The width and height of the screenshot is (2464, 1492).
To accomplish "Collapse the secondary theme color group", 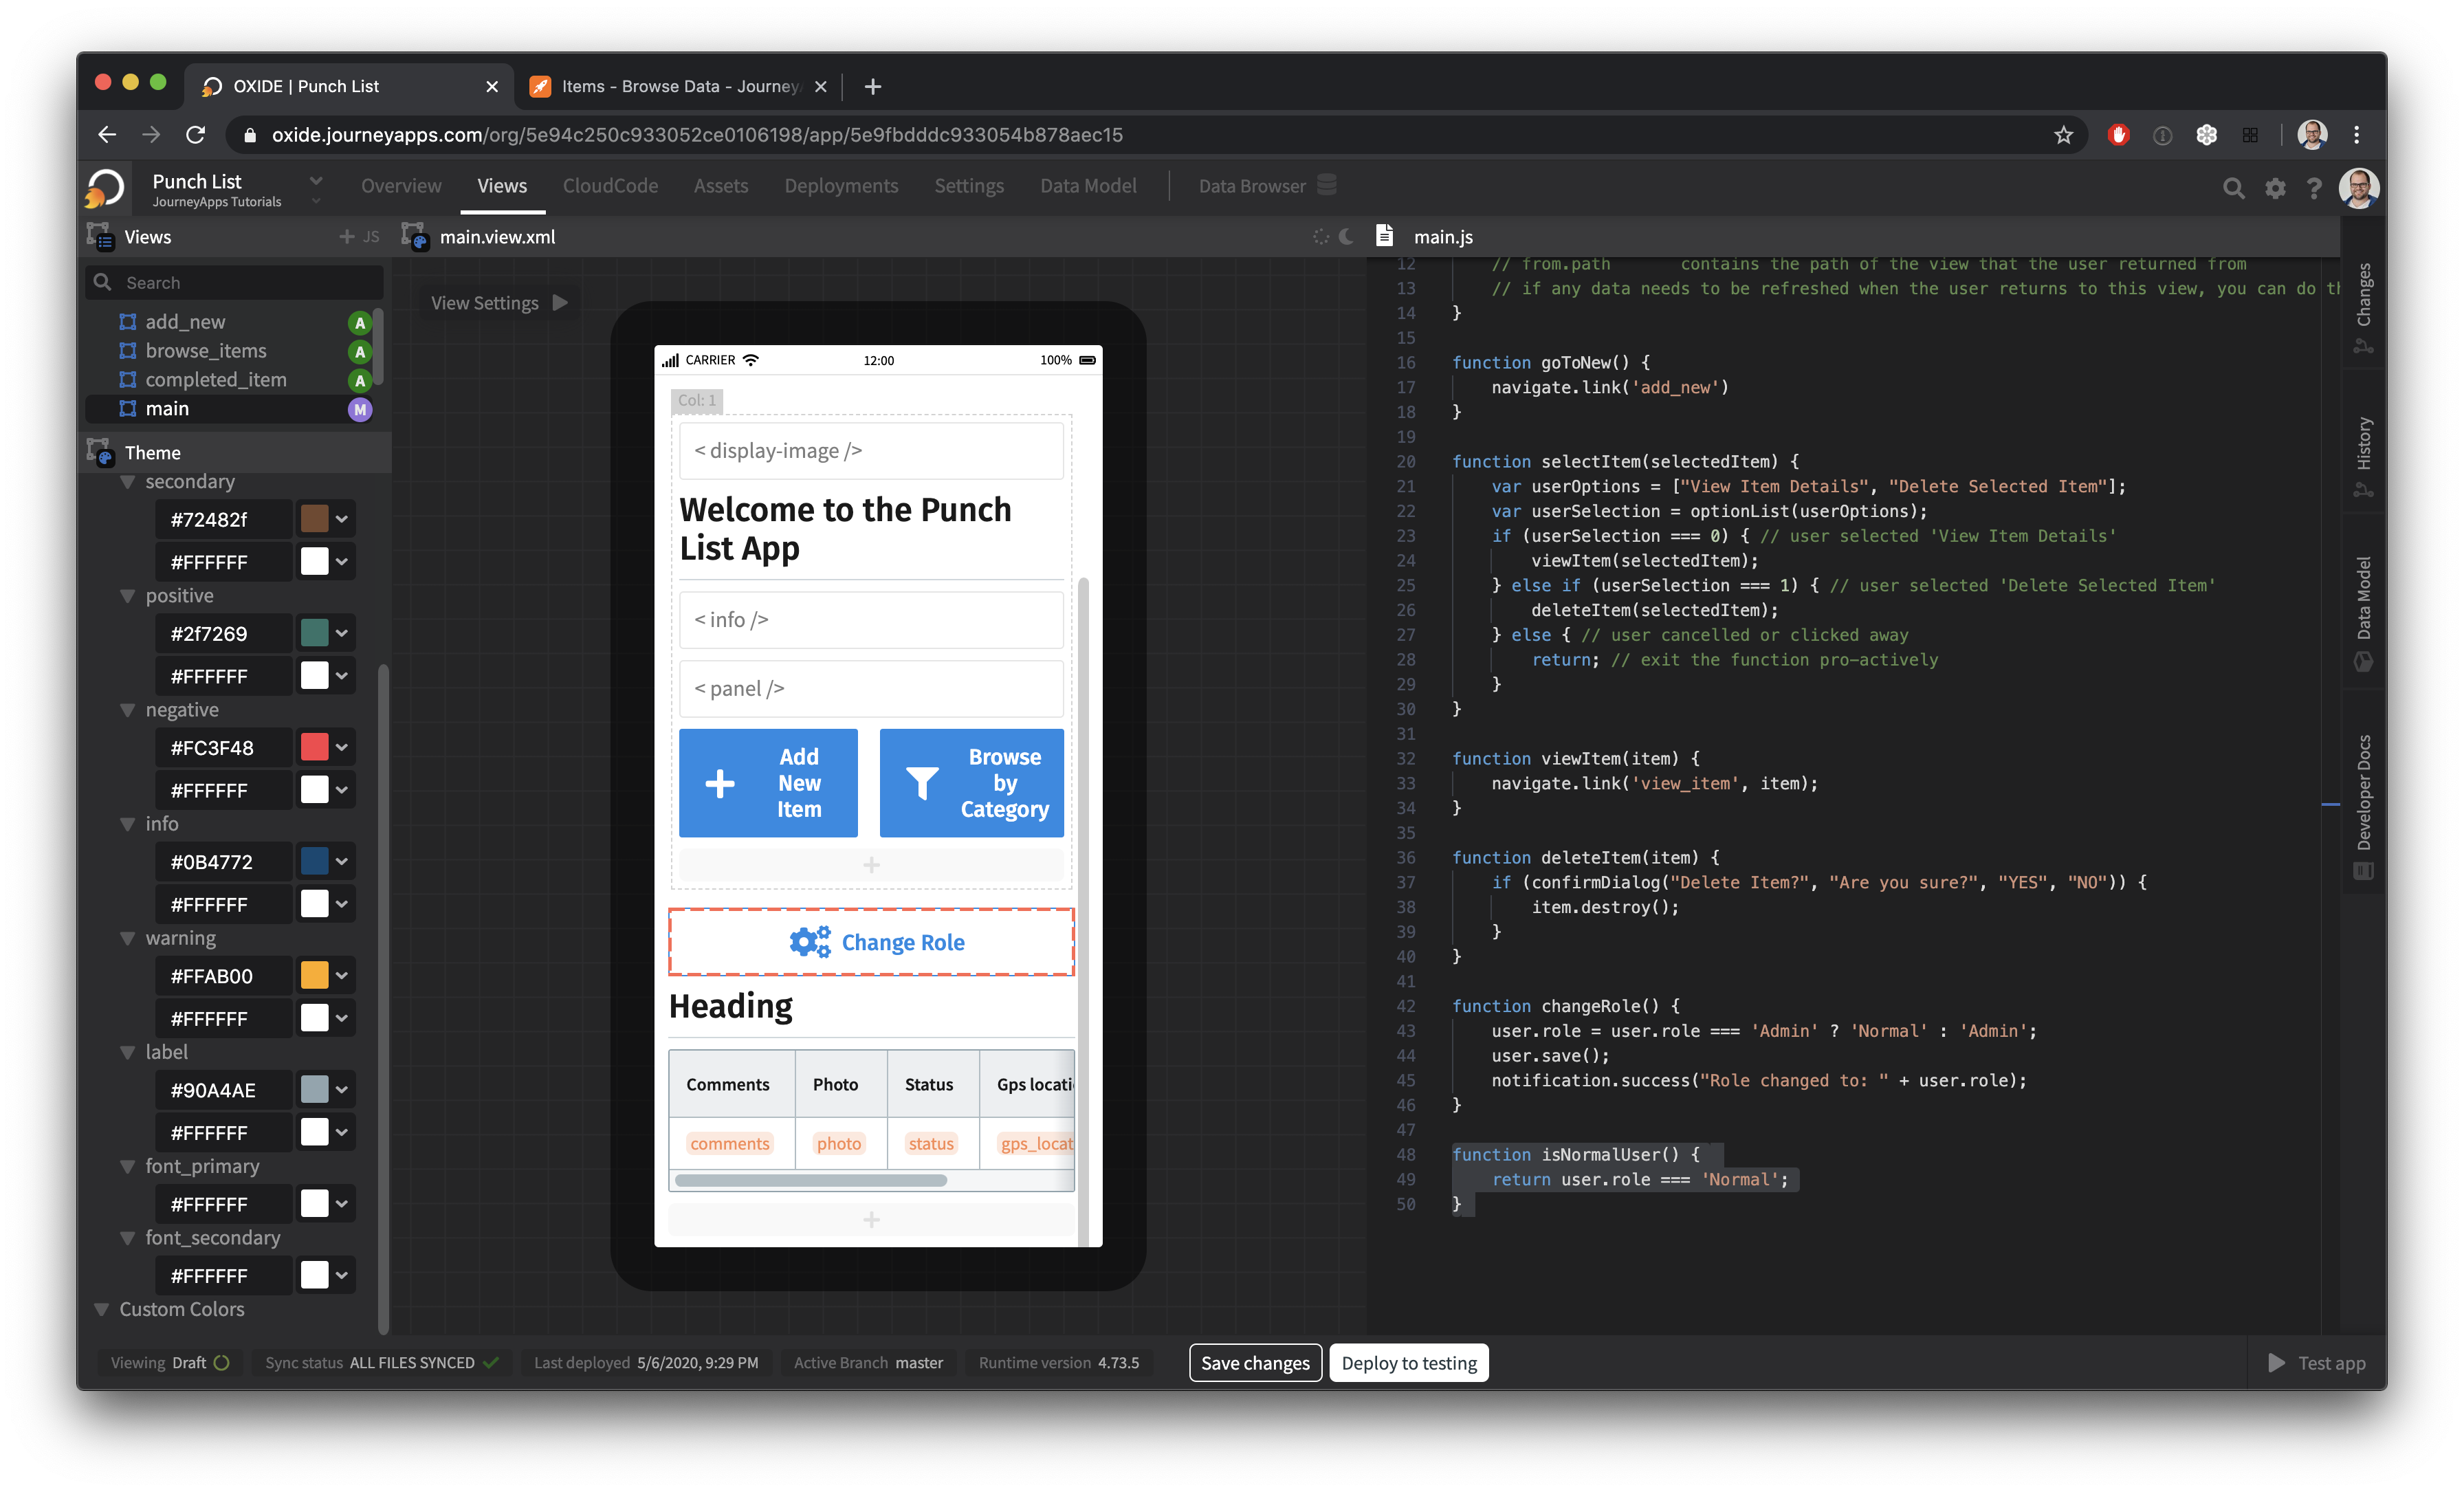I will (x=128, y=482).
